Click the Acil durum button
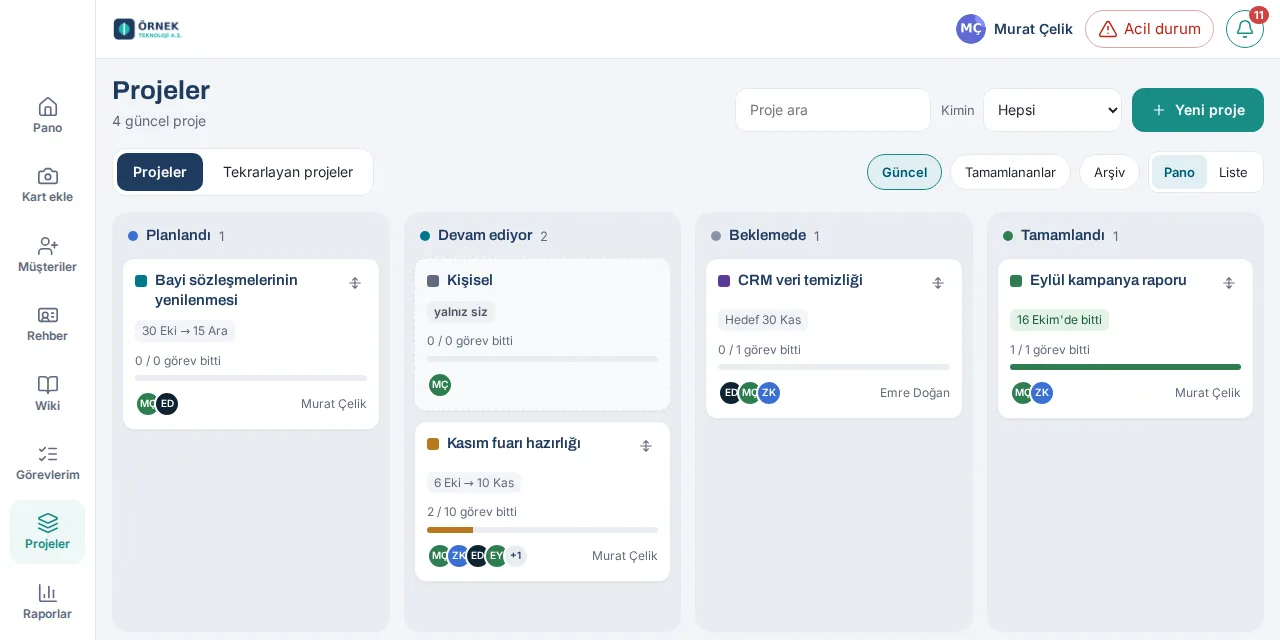This screenshot has height=640, width=1280. pyautogui.click(x=1149, y=29)
